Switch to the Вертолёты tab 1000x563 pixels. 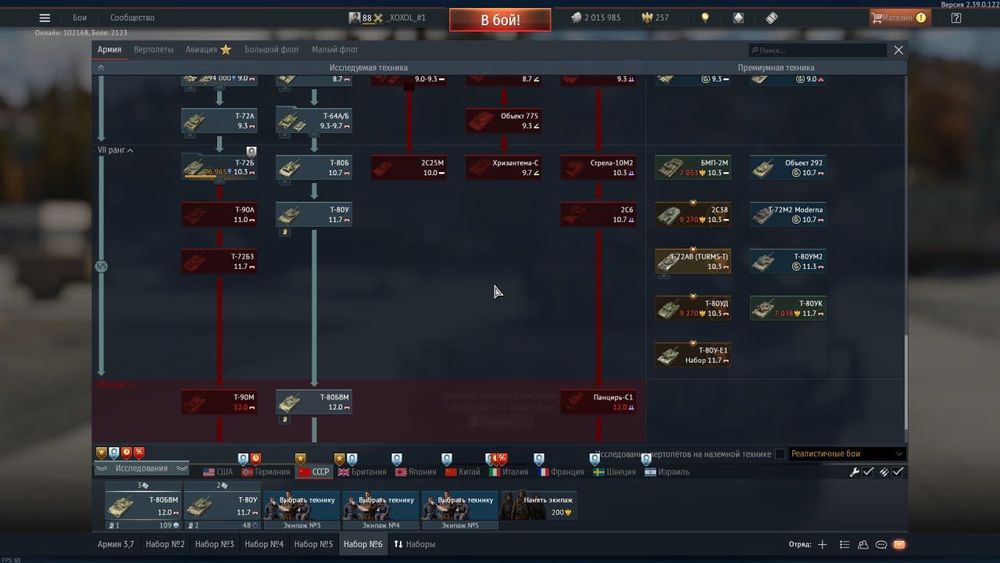(x=153, y=49)
